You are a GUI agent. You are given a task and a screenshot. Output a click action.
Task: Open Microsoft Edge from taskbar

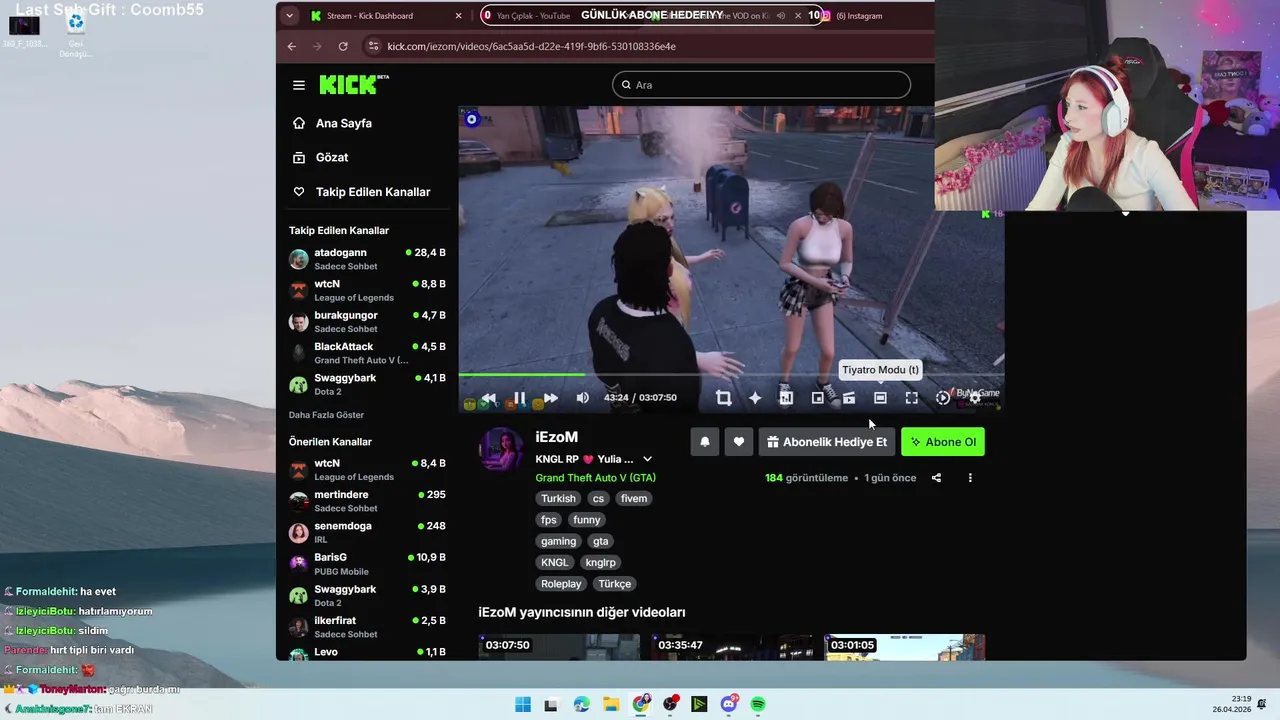point(582,705)
